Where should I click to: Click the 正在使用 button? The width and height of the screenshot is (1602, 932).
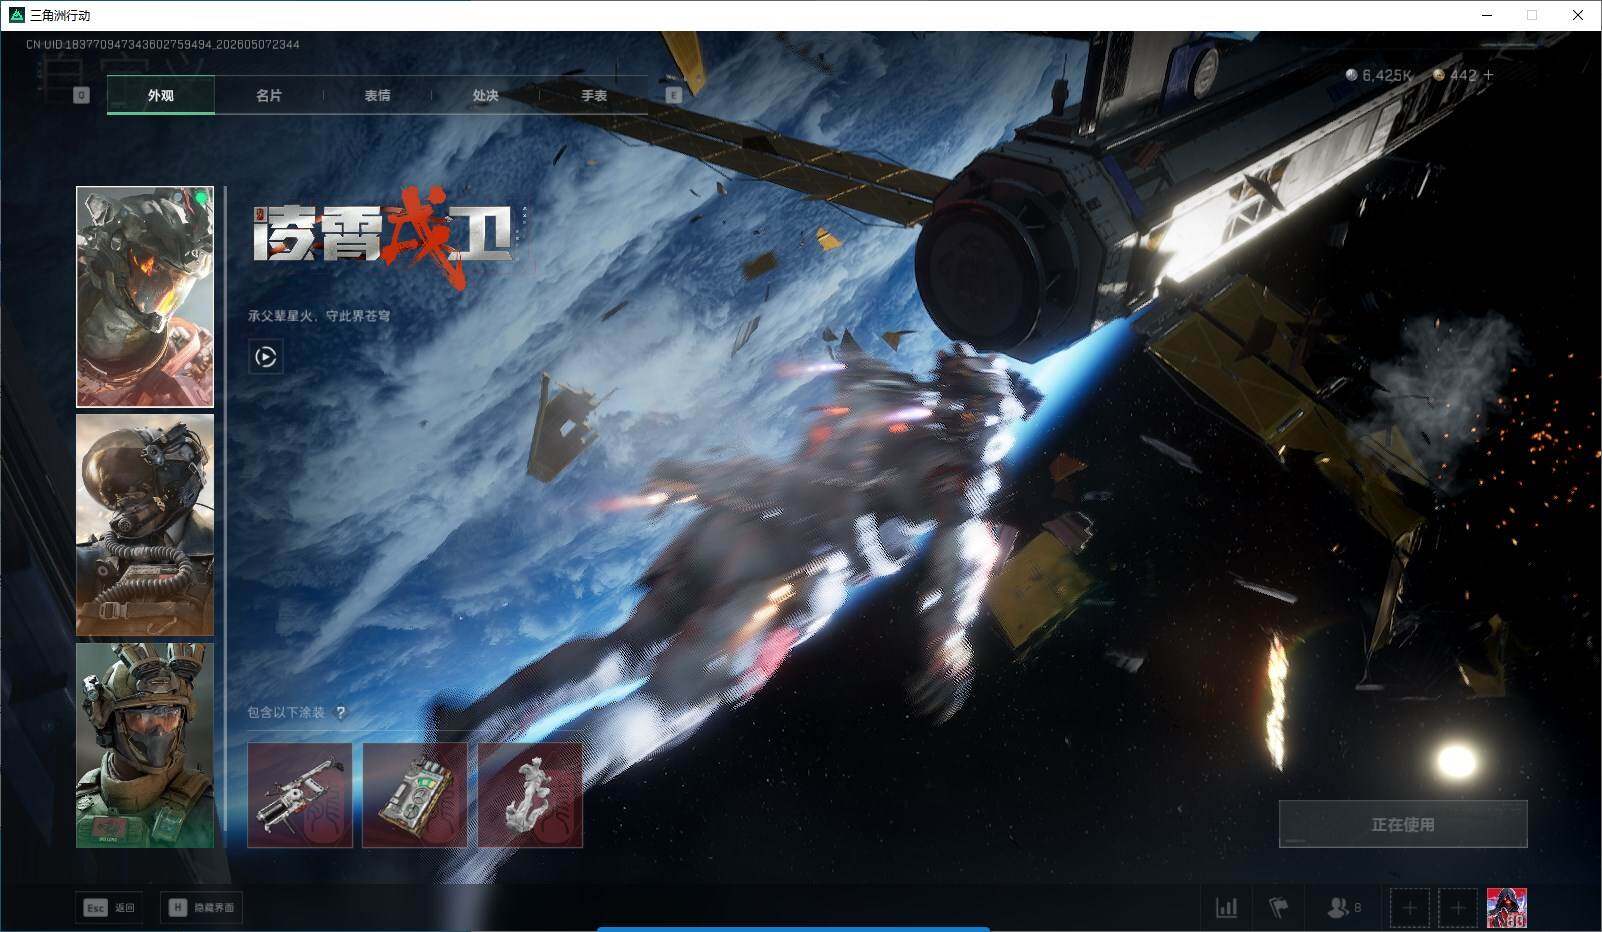click(x=1403, y=824)
